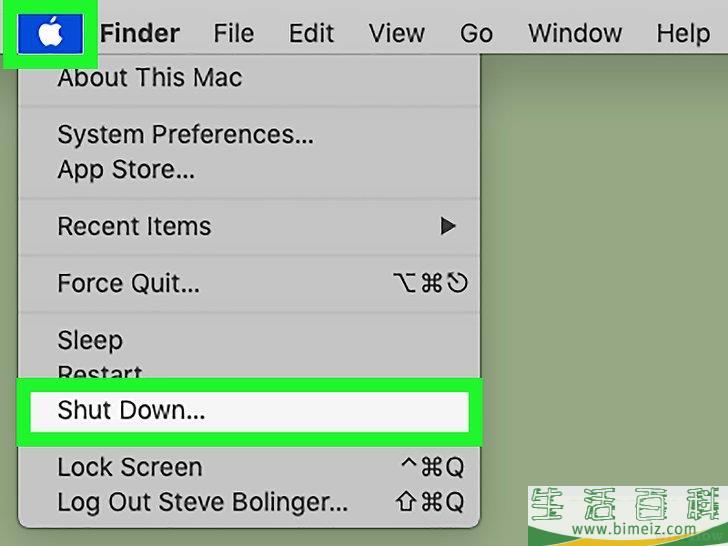Expand the Recent Items submenu arrow
This screenshot has width=728, height=546.
coord(448,226)
